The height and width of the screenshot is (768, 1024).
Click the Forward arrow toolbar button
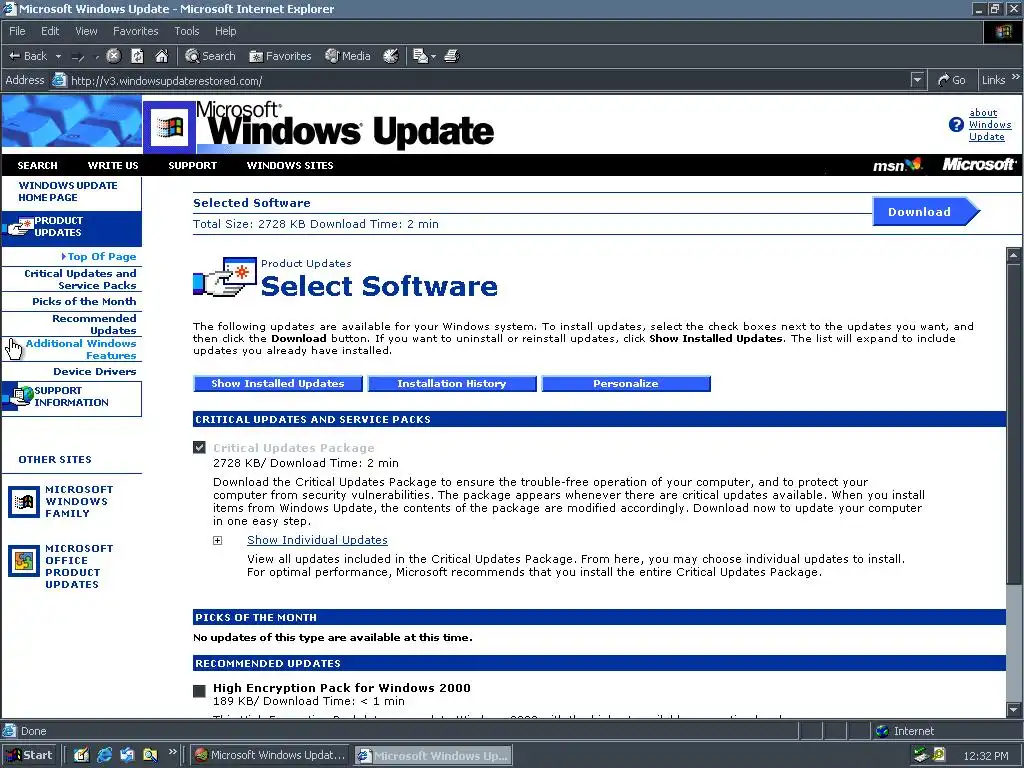(78, 57)
